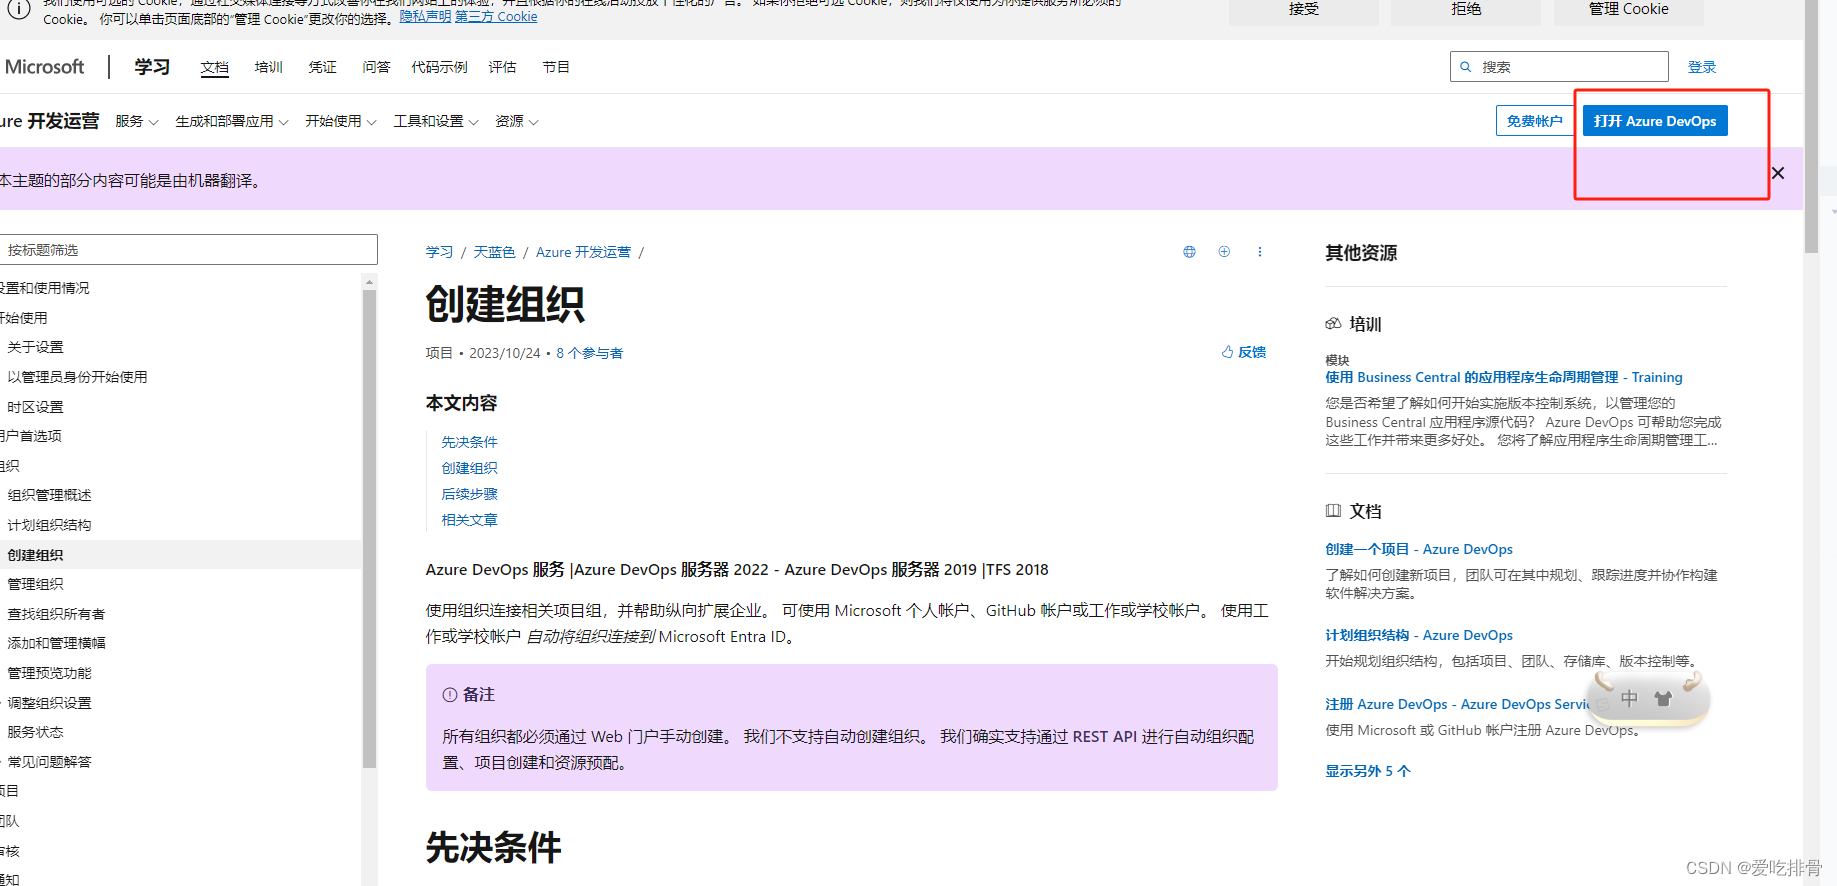Open the 隐私声明 link
Image resolution: width=1837 pixels, height=886 pixels.
[425, 17]
